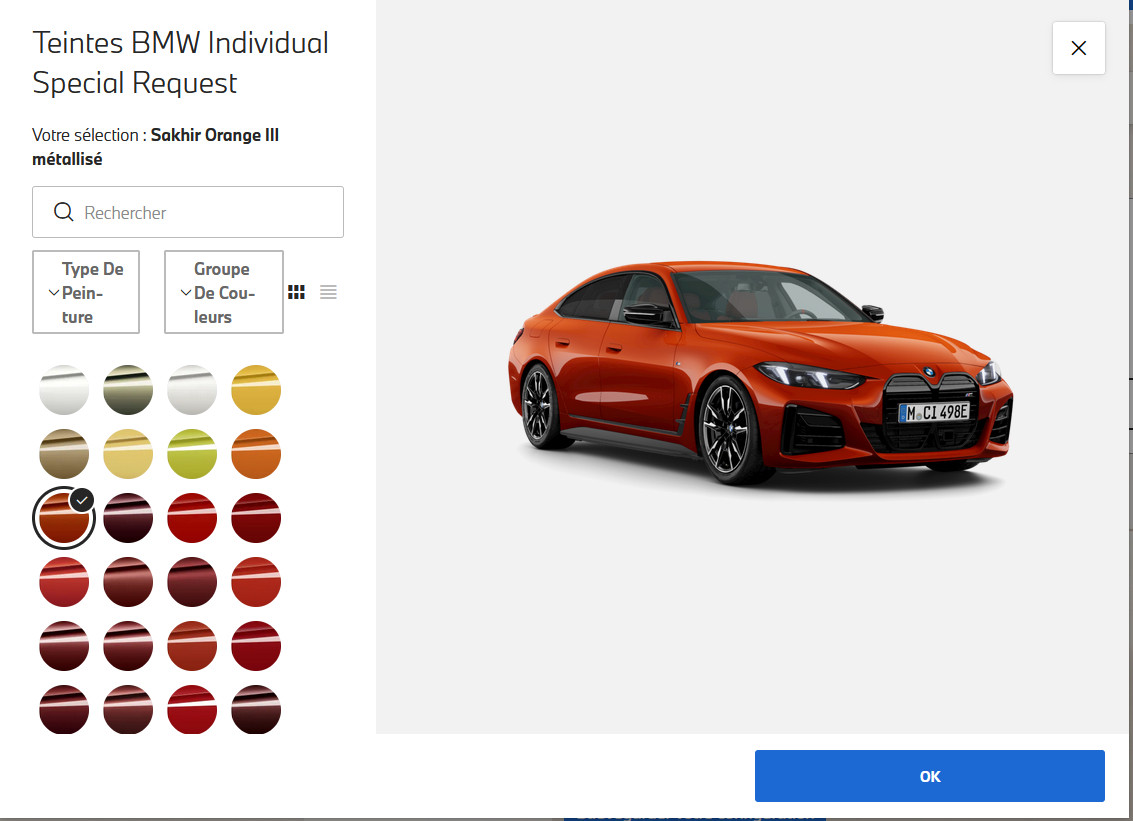1133x821 pixels.
Task: Switch to grid view of swatches
Action: point(296,292)
